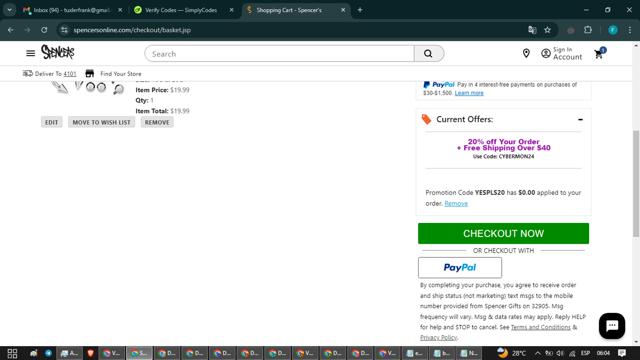Click the ESP language indicator
This screenshot has width=640, height=360.
585,353
